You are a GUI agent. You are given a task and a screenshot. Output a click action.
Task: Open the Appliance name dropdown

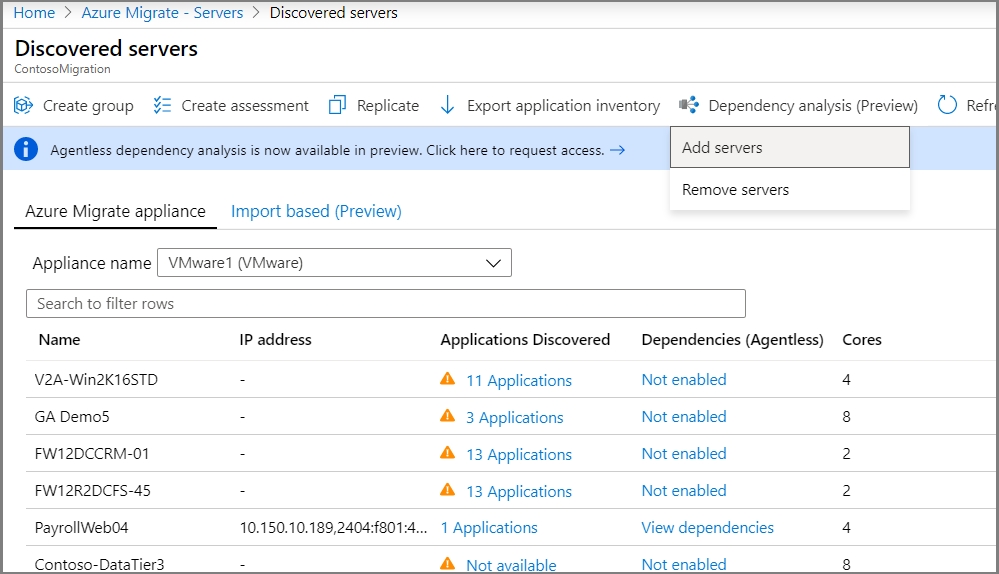[x=334, y=263]
